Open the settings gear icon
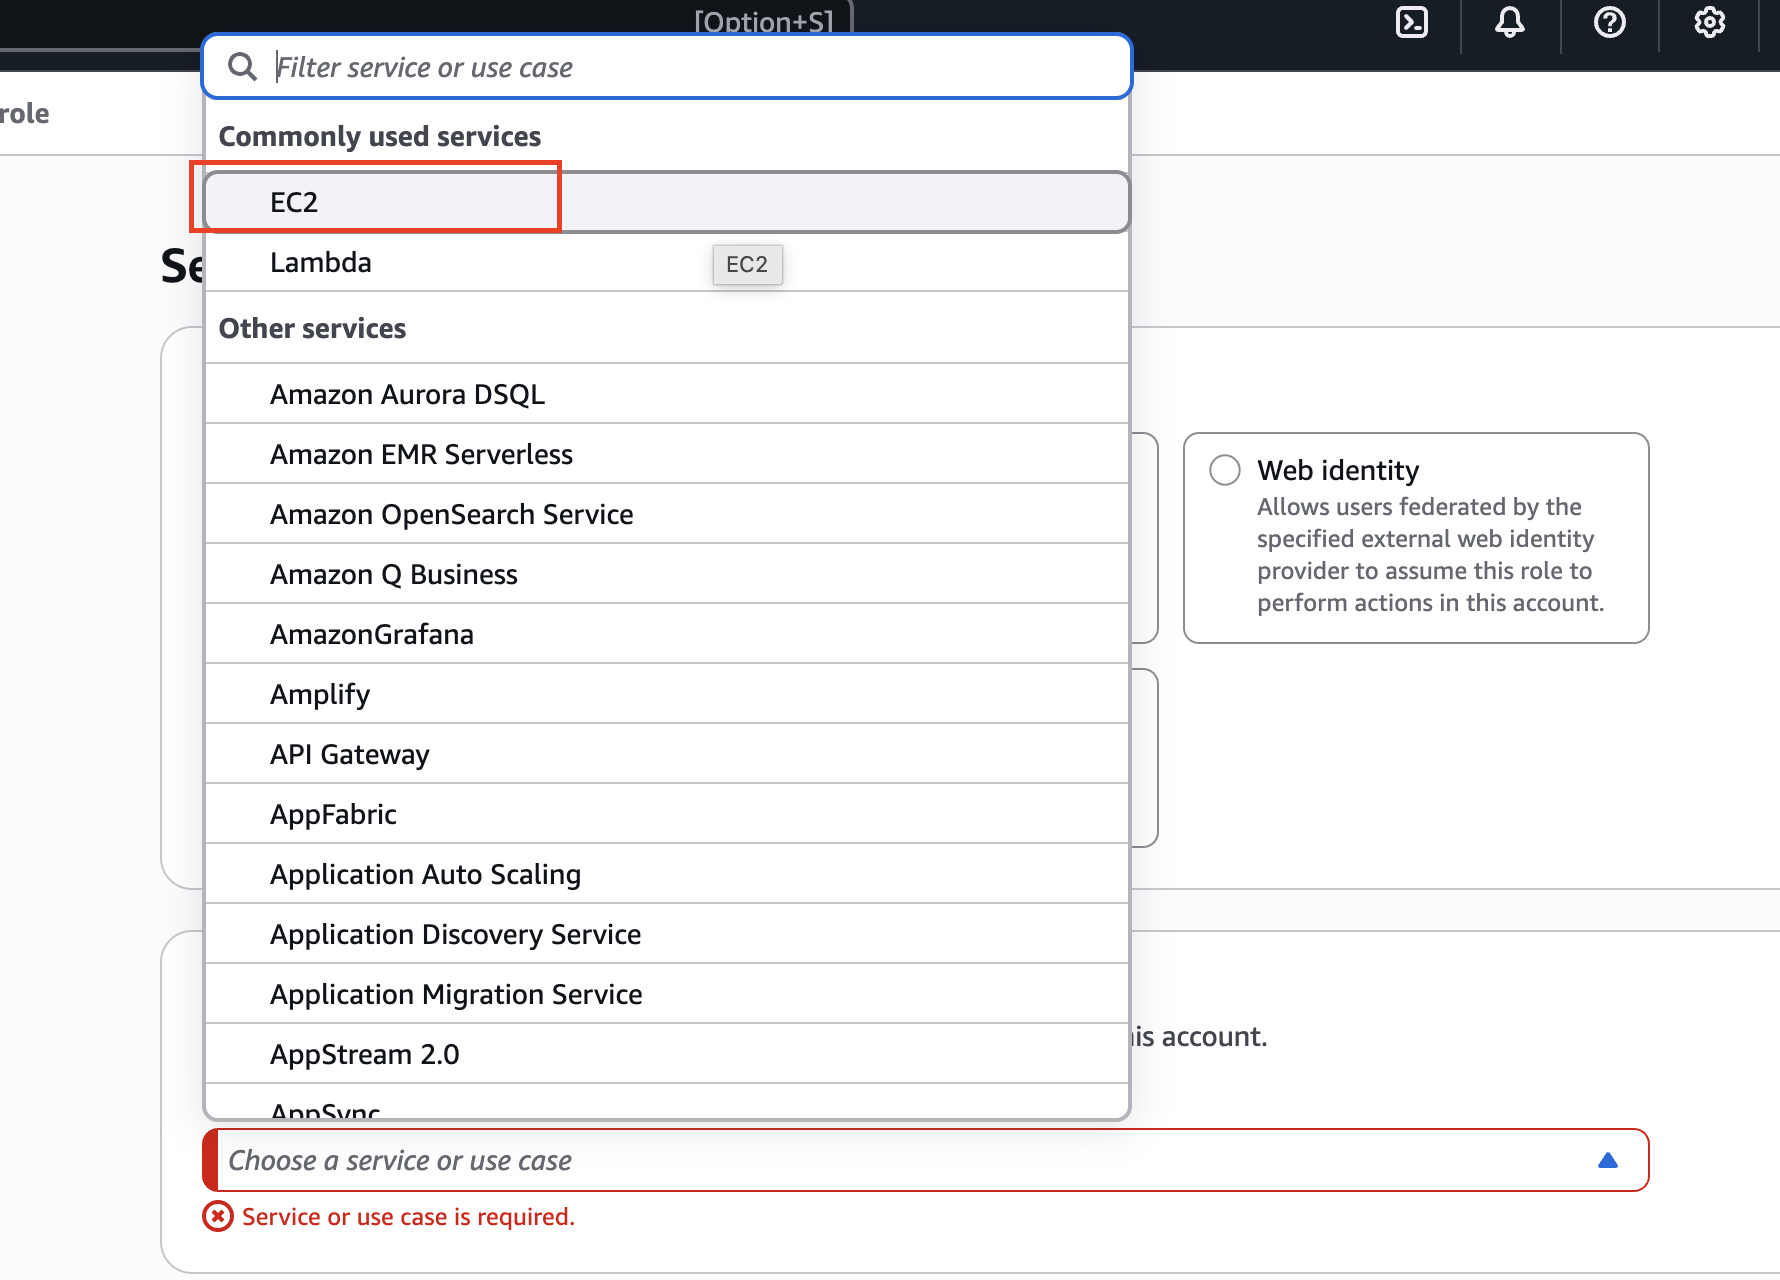1780x1280 pixels. tap(1709, 22)
